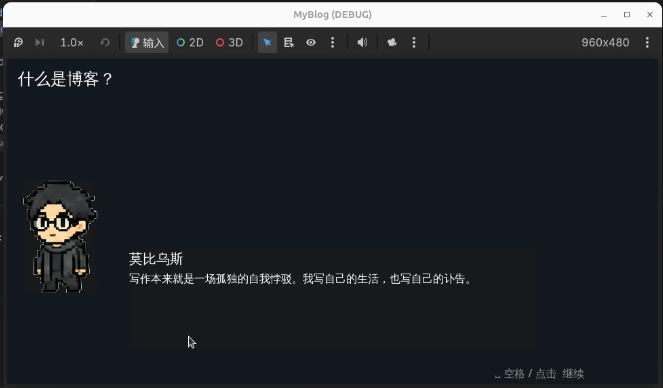Click the pixel-art character portrait
The width and height of the screenshot is (663, 388).
point(60,236)
